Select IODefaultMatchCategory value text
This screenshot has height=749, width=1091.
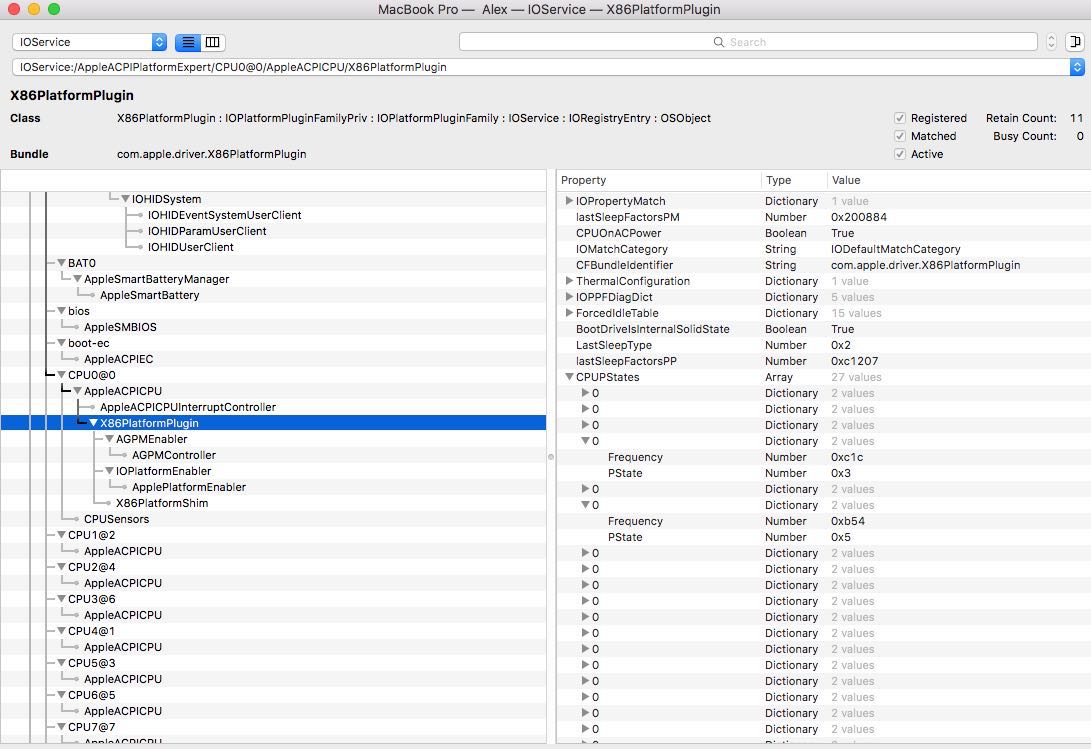pos(895,249)
